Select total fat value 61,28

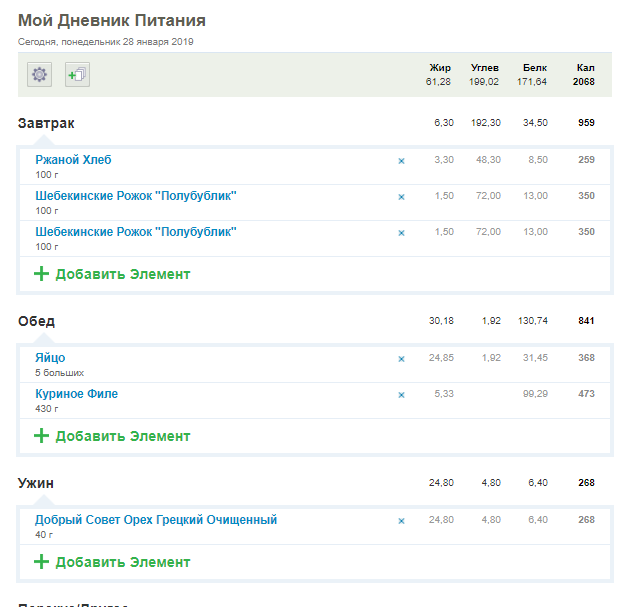point(438,82)
